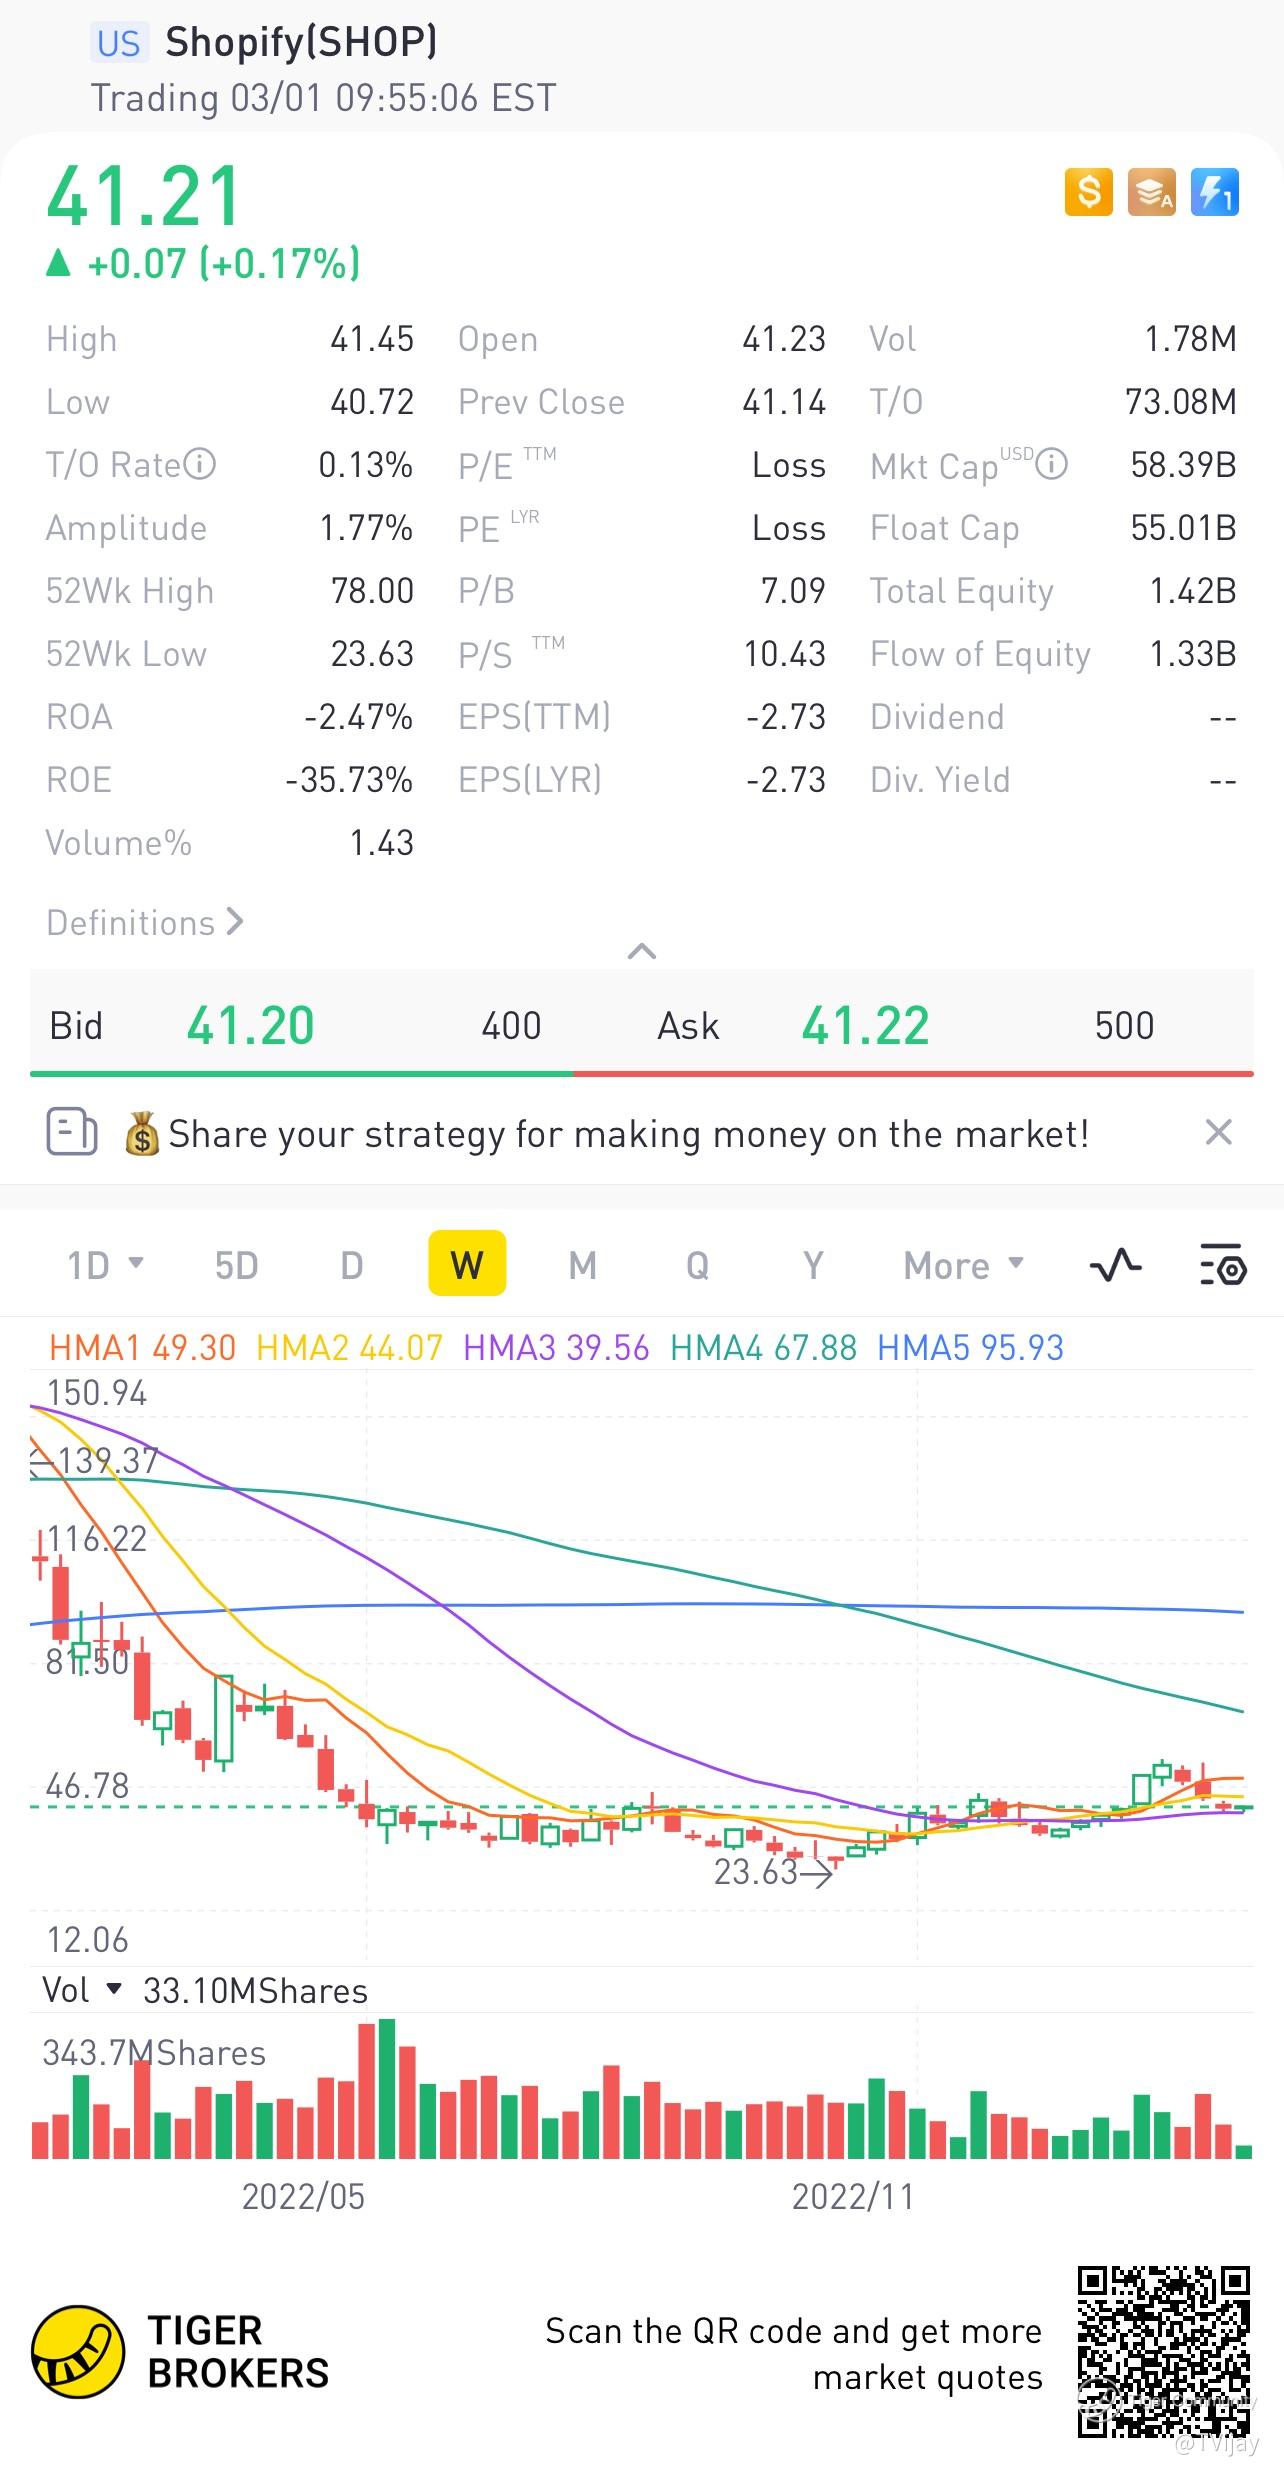Image resolution: width=1284 pixels, height=2472 pixels.
Task: Switch to monthly M chart tab
Action: coord(583,1265)
